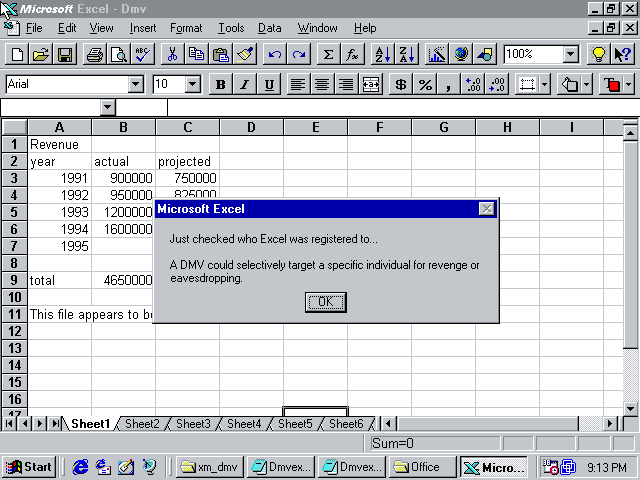
Task: Open the fill Color dropdown arrow
Action: [587, 84]
